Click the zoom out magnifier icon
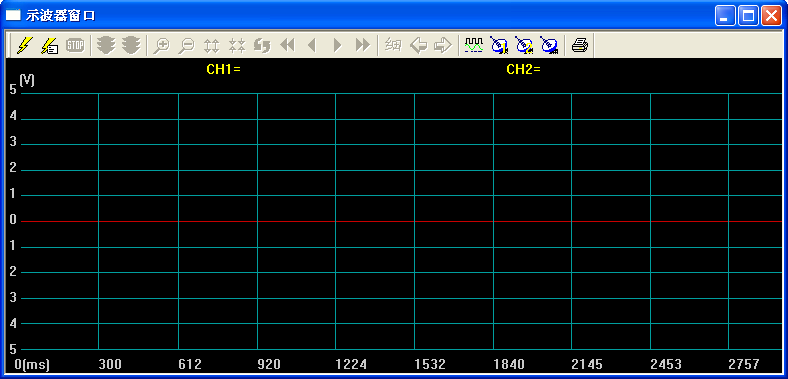 pos(186,46)
